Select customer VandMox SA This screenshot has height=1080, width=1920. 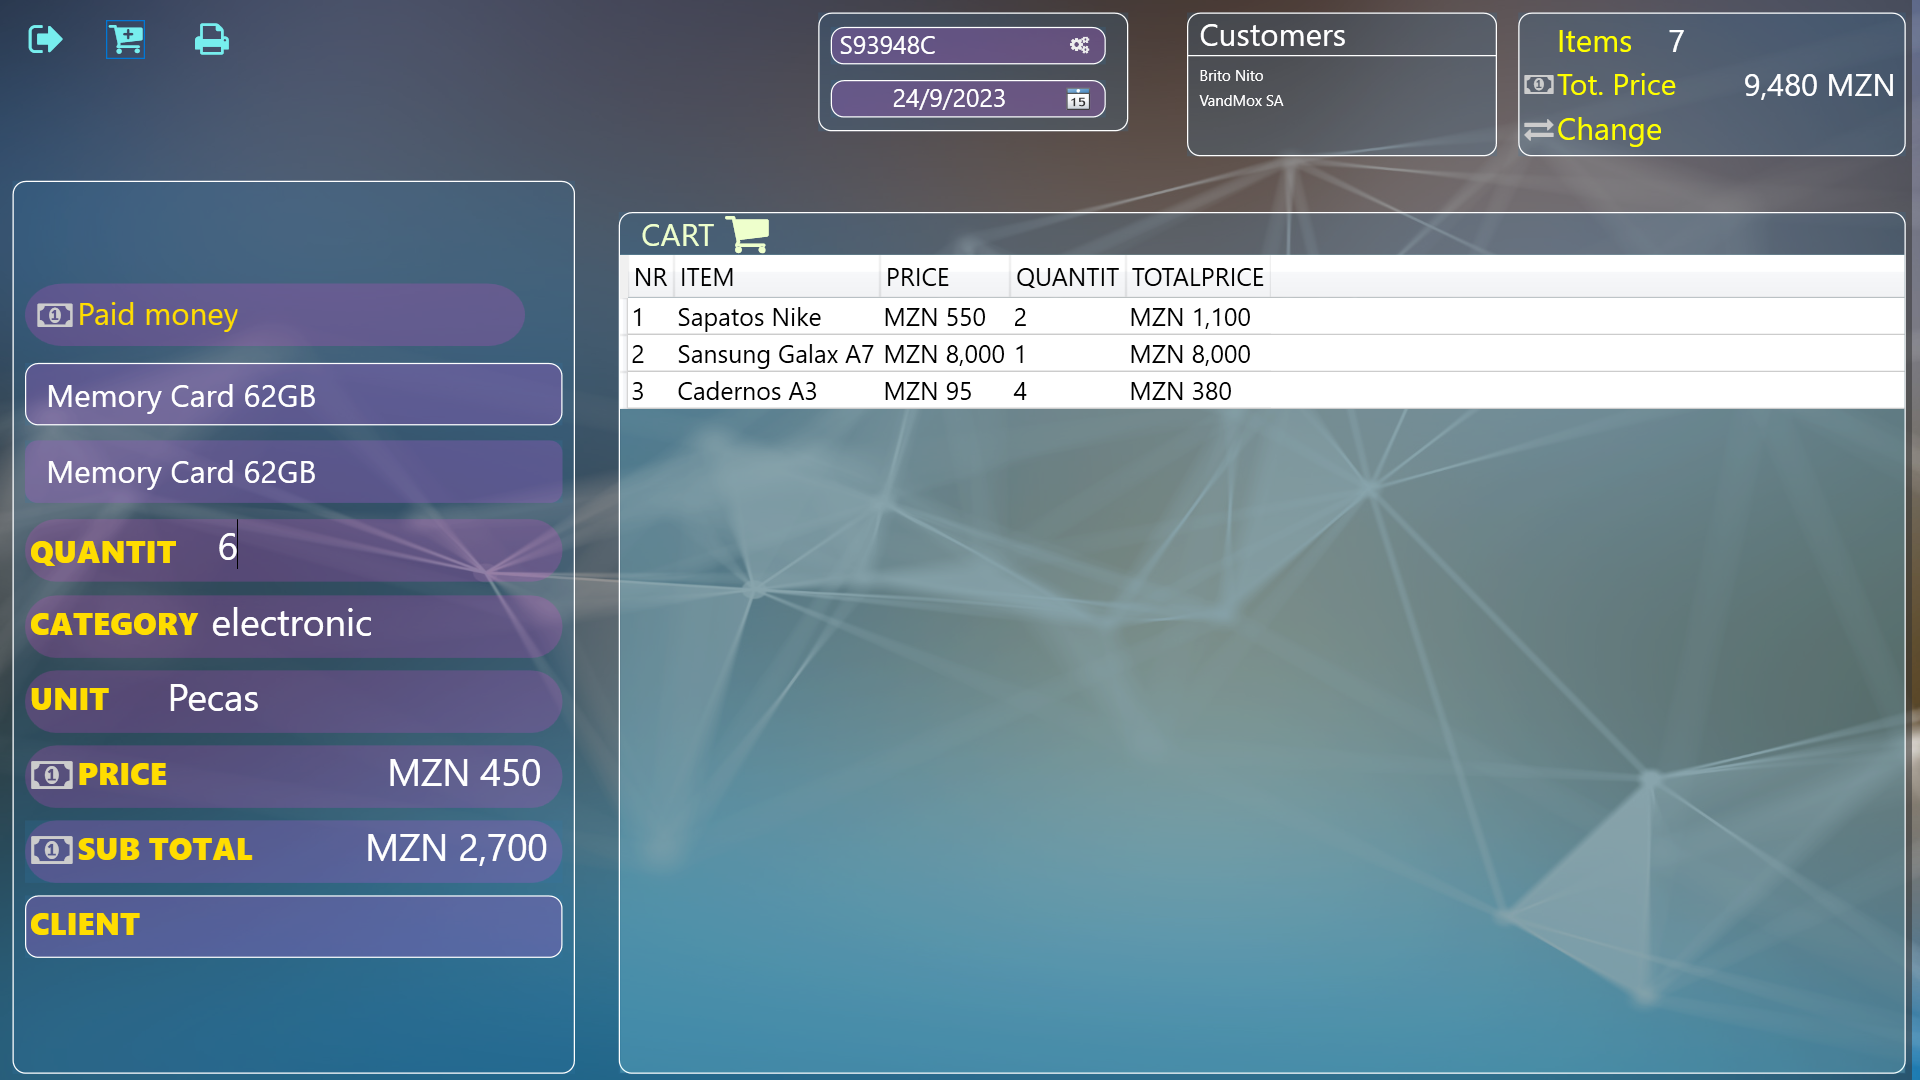tap(1241, 101)
